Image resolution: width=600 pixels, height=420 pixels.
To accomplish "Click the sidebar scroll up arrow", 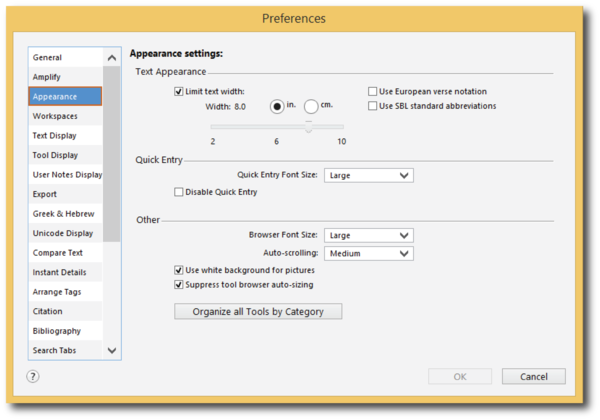I will (112, 58).
